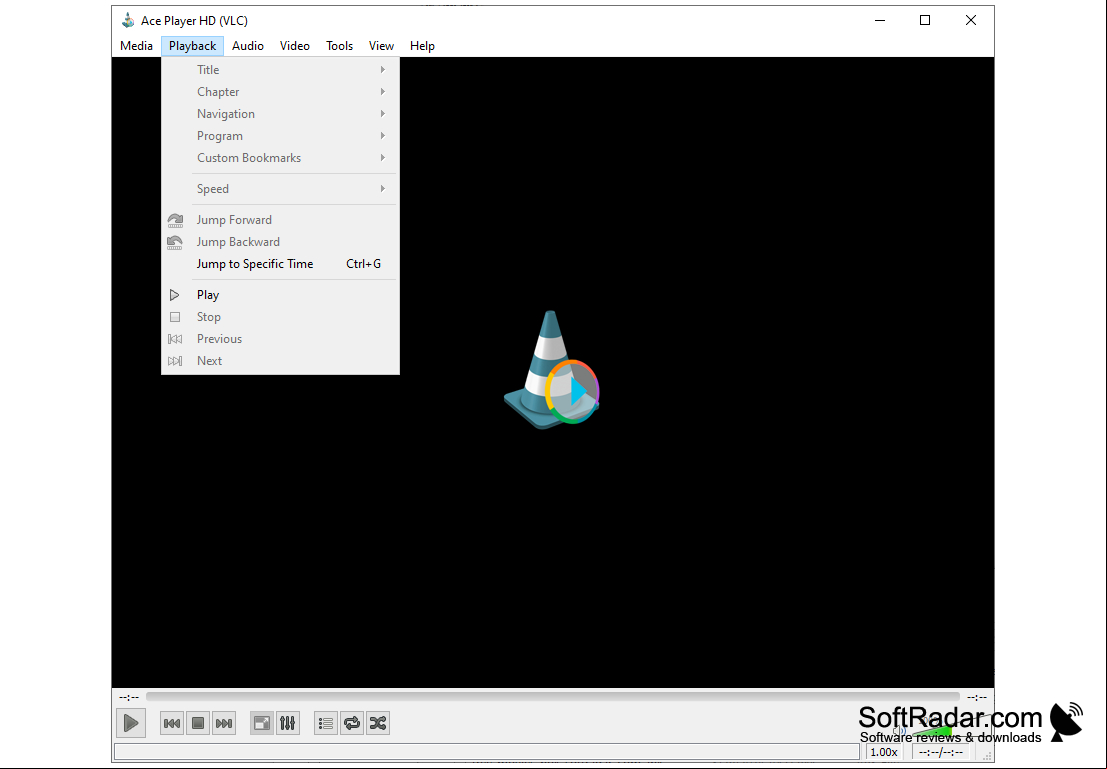The width and height of the screenshot is (1107, 769).
Task: Click the stop playback button in the toolbar
Action: click(x=198, y=723)
